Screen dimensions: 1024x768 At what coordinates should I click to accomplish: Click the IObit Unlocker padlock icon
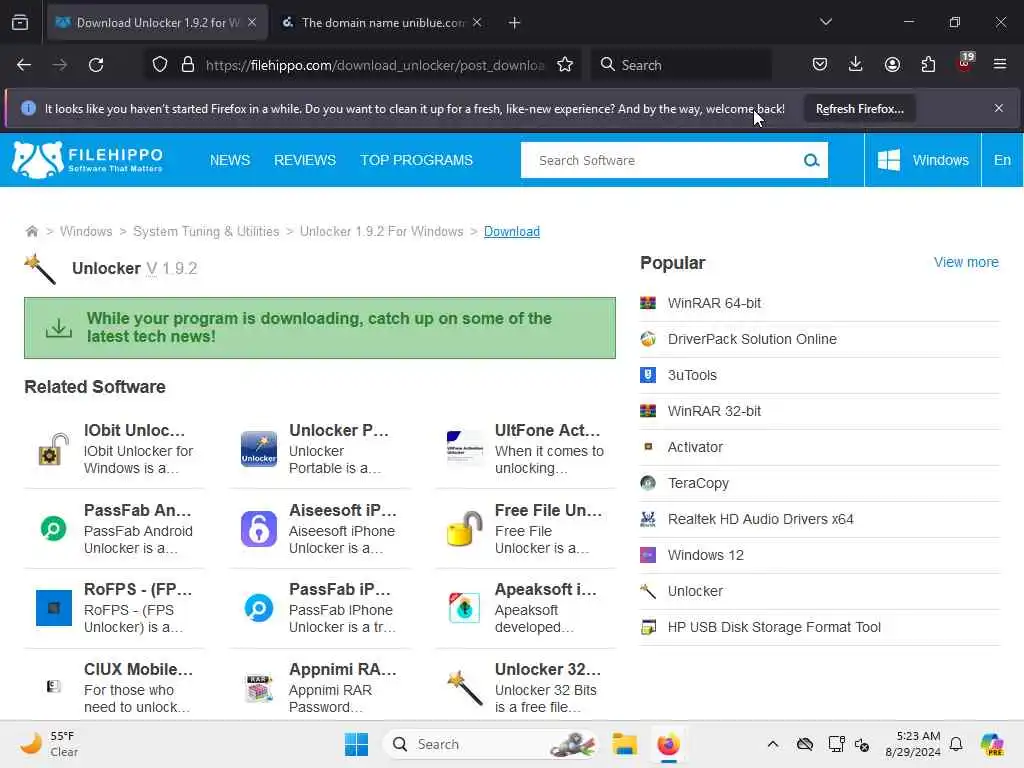[54, 449]
